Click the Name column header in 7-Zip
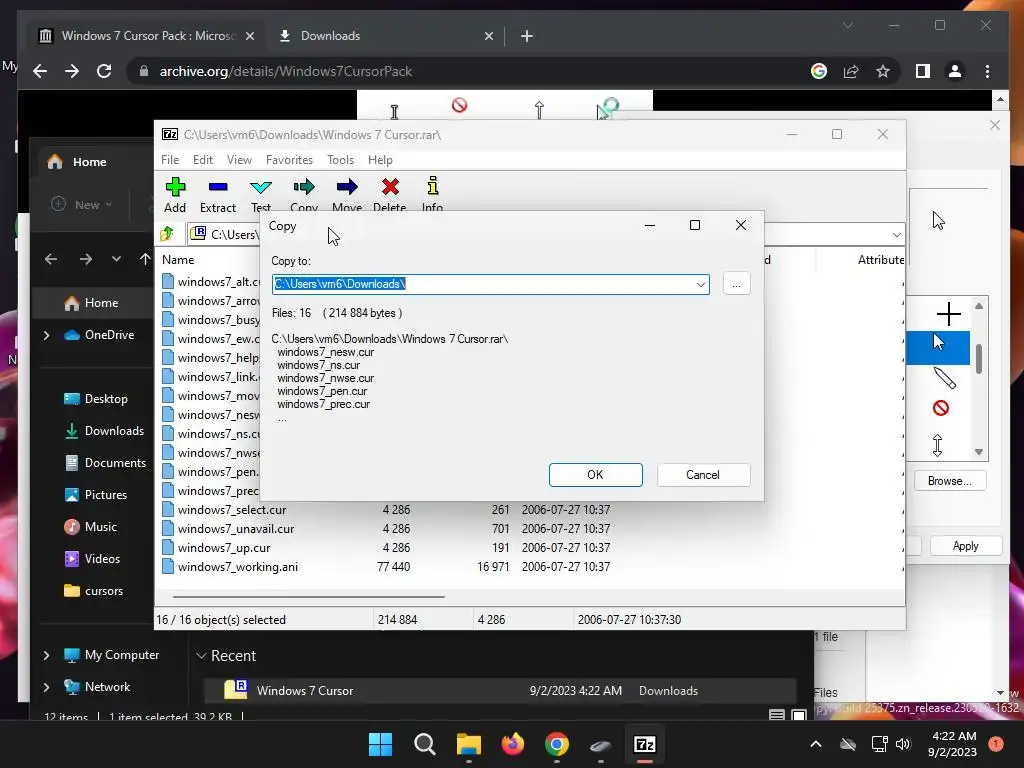This screenshot has width=1024, height=768. [x=178, y=259]
